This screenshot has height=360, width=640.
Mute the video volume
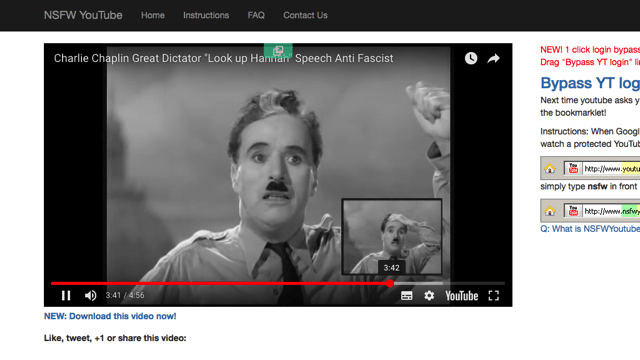[x=90, y=296]
